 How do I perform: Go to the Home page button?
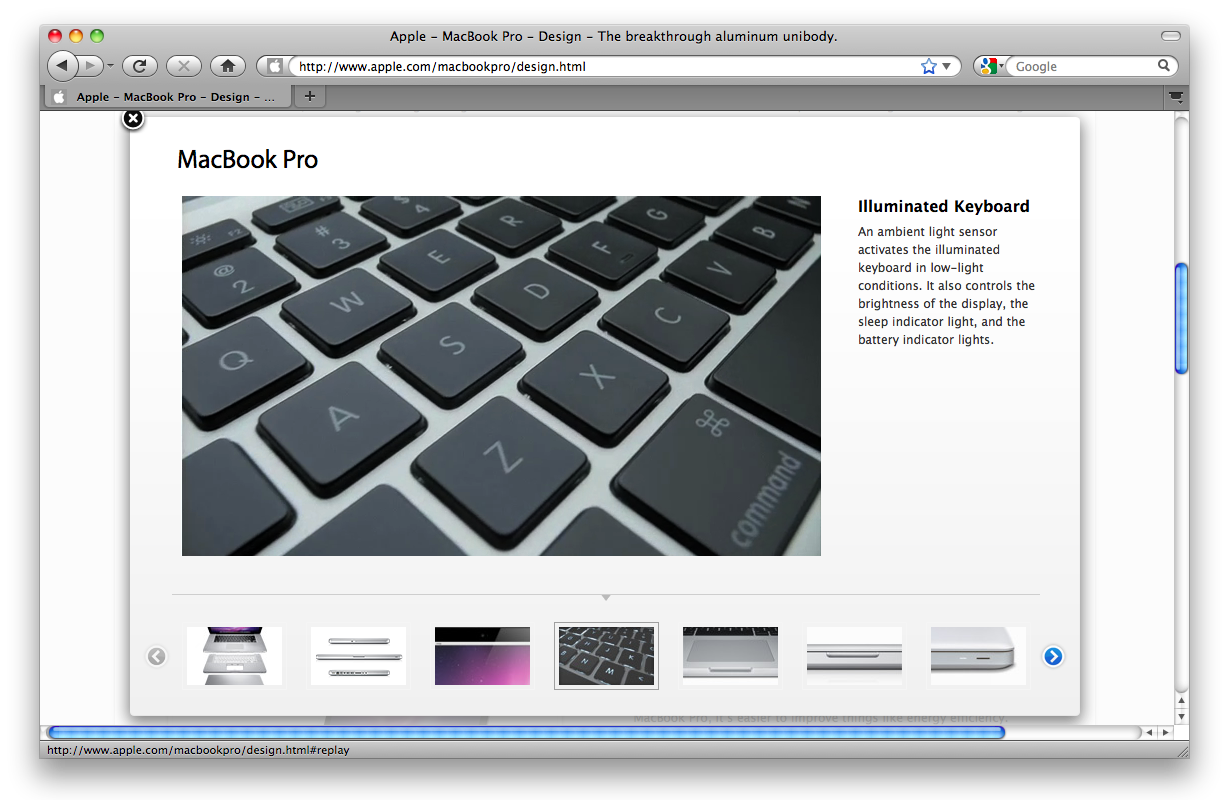[x=228, y=66]
